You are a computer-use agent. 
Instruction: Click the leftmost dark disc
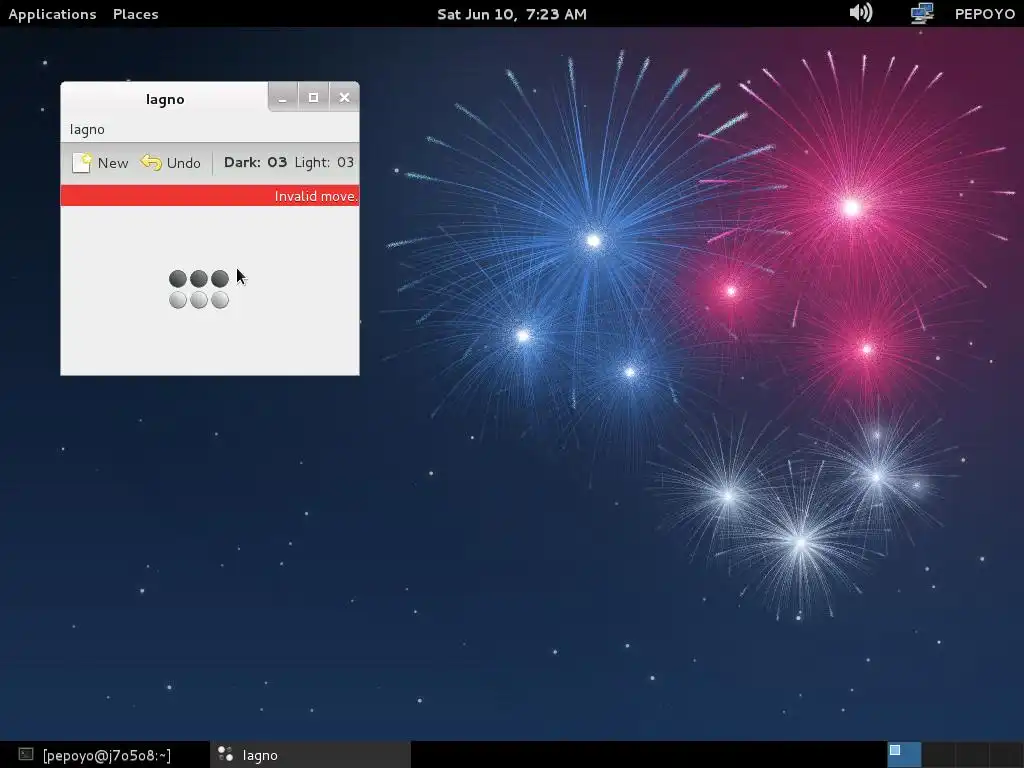tap(178, 279)
